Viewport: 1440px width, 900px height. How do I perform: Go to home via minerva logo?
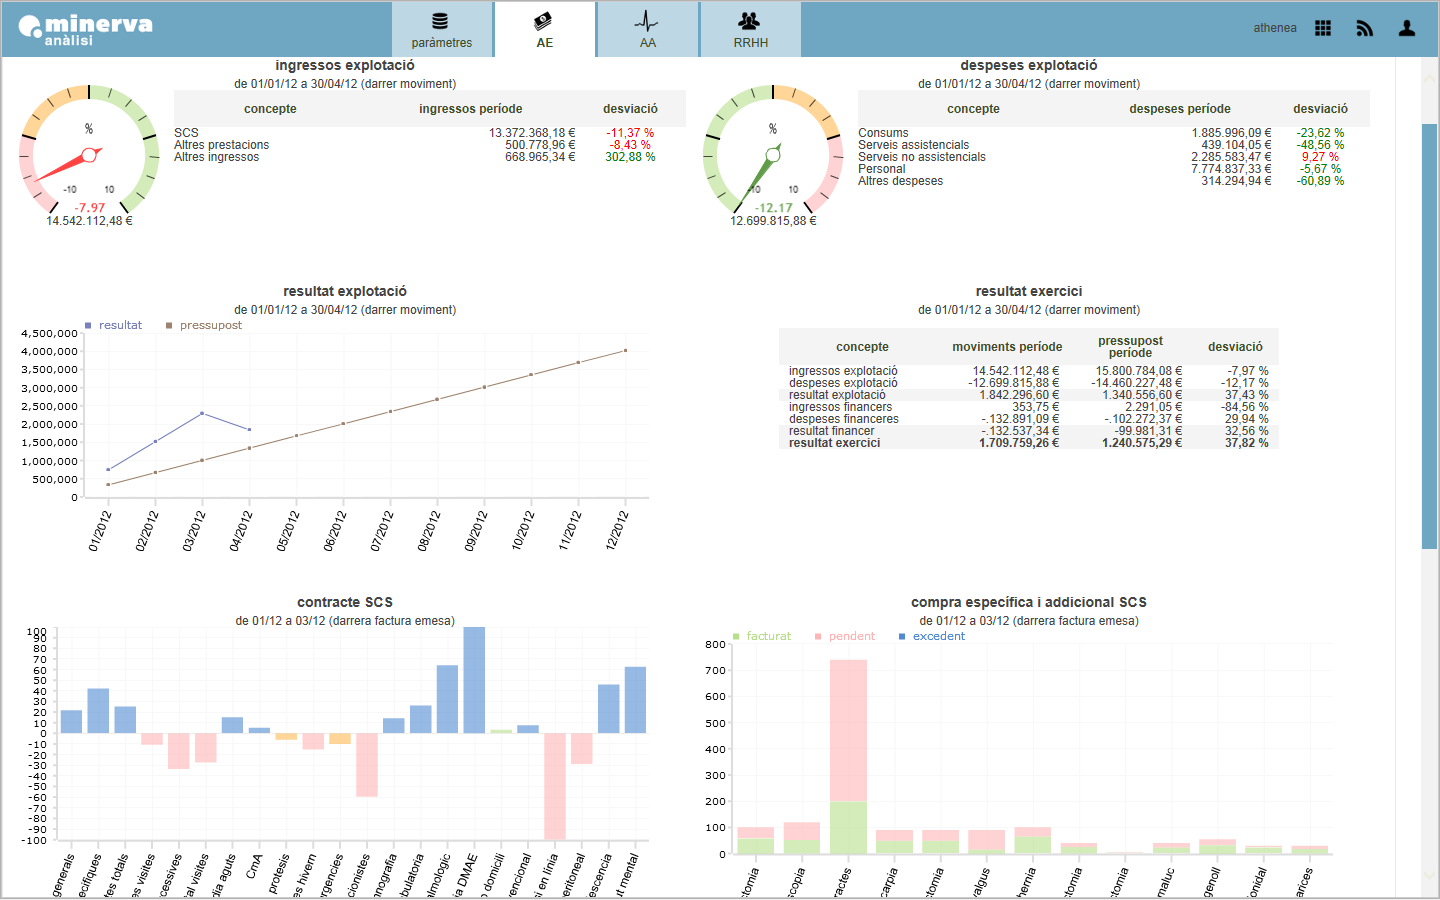[86, 29]
